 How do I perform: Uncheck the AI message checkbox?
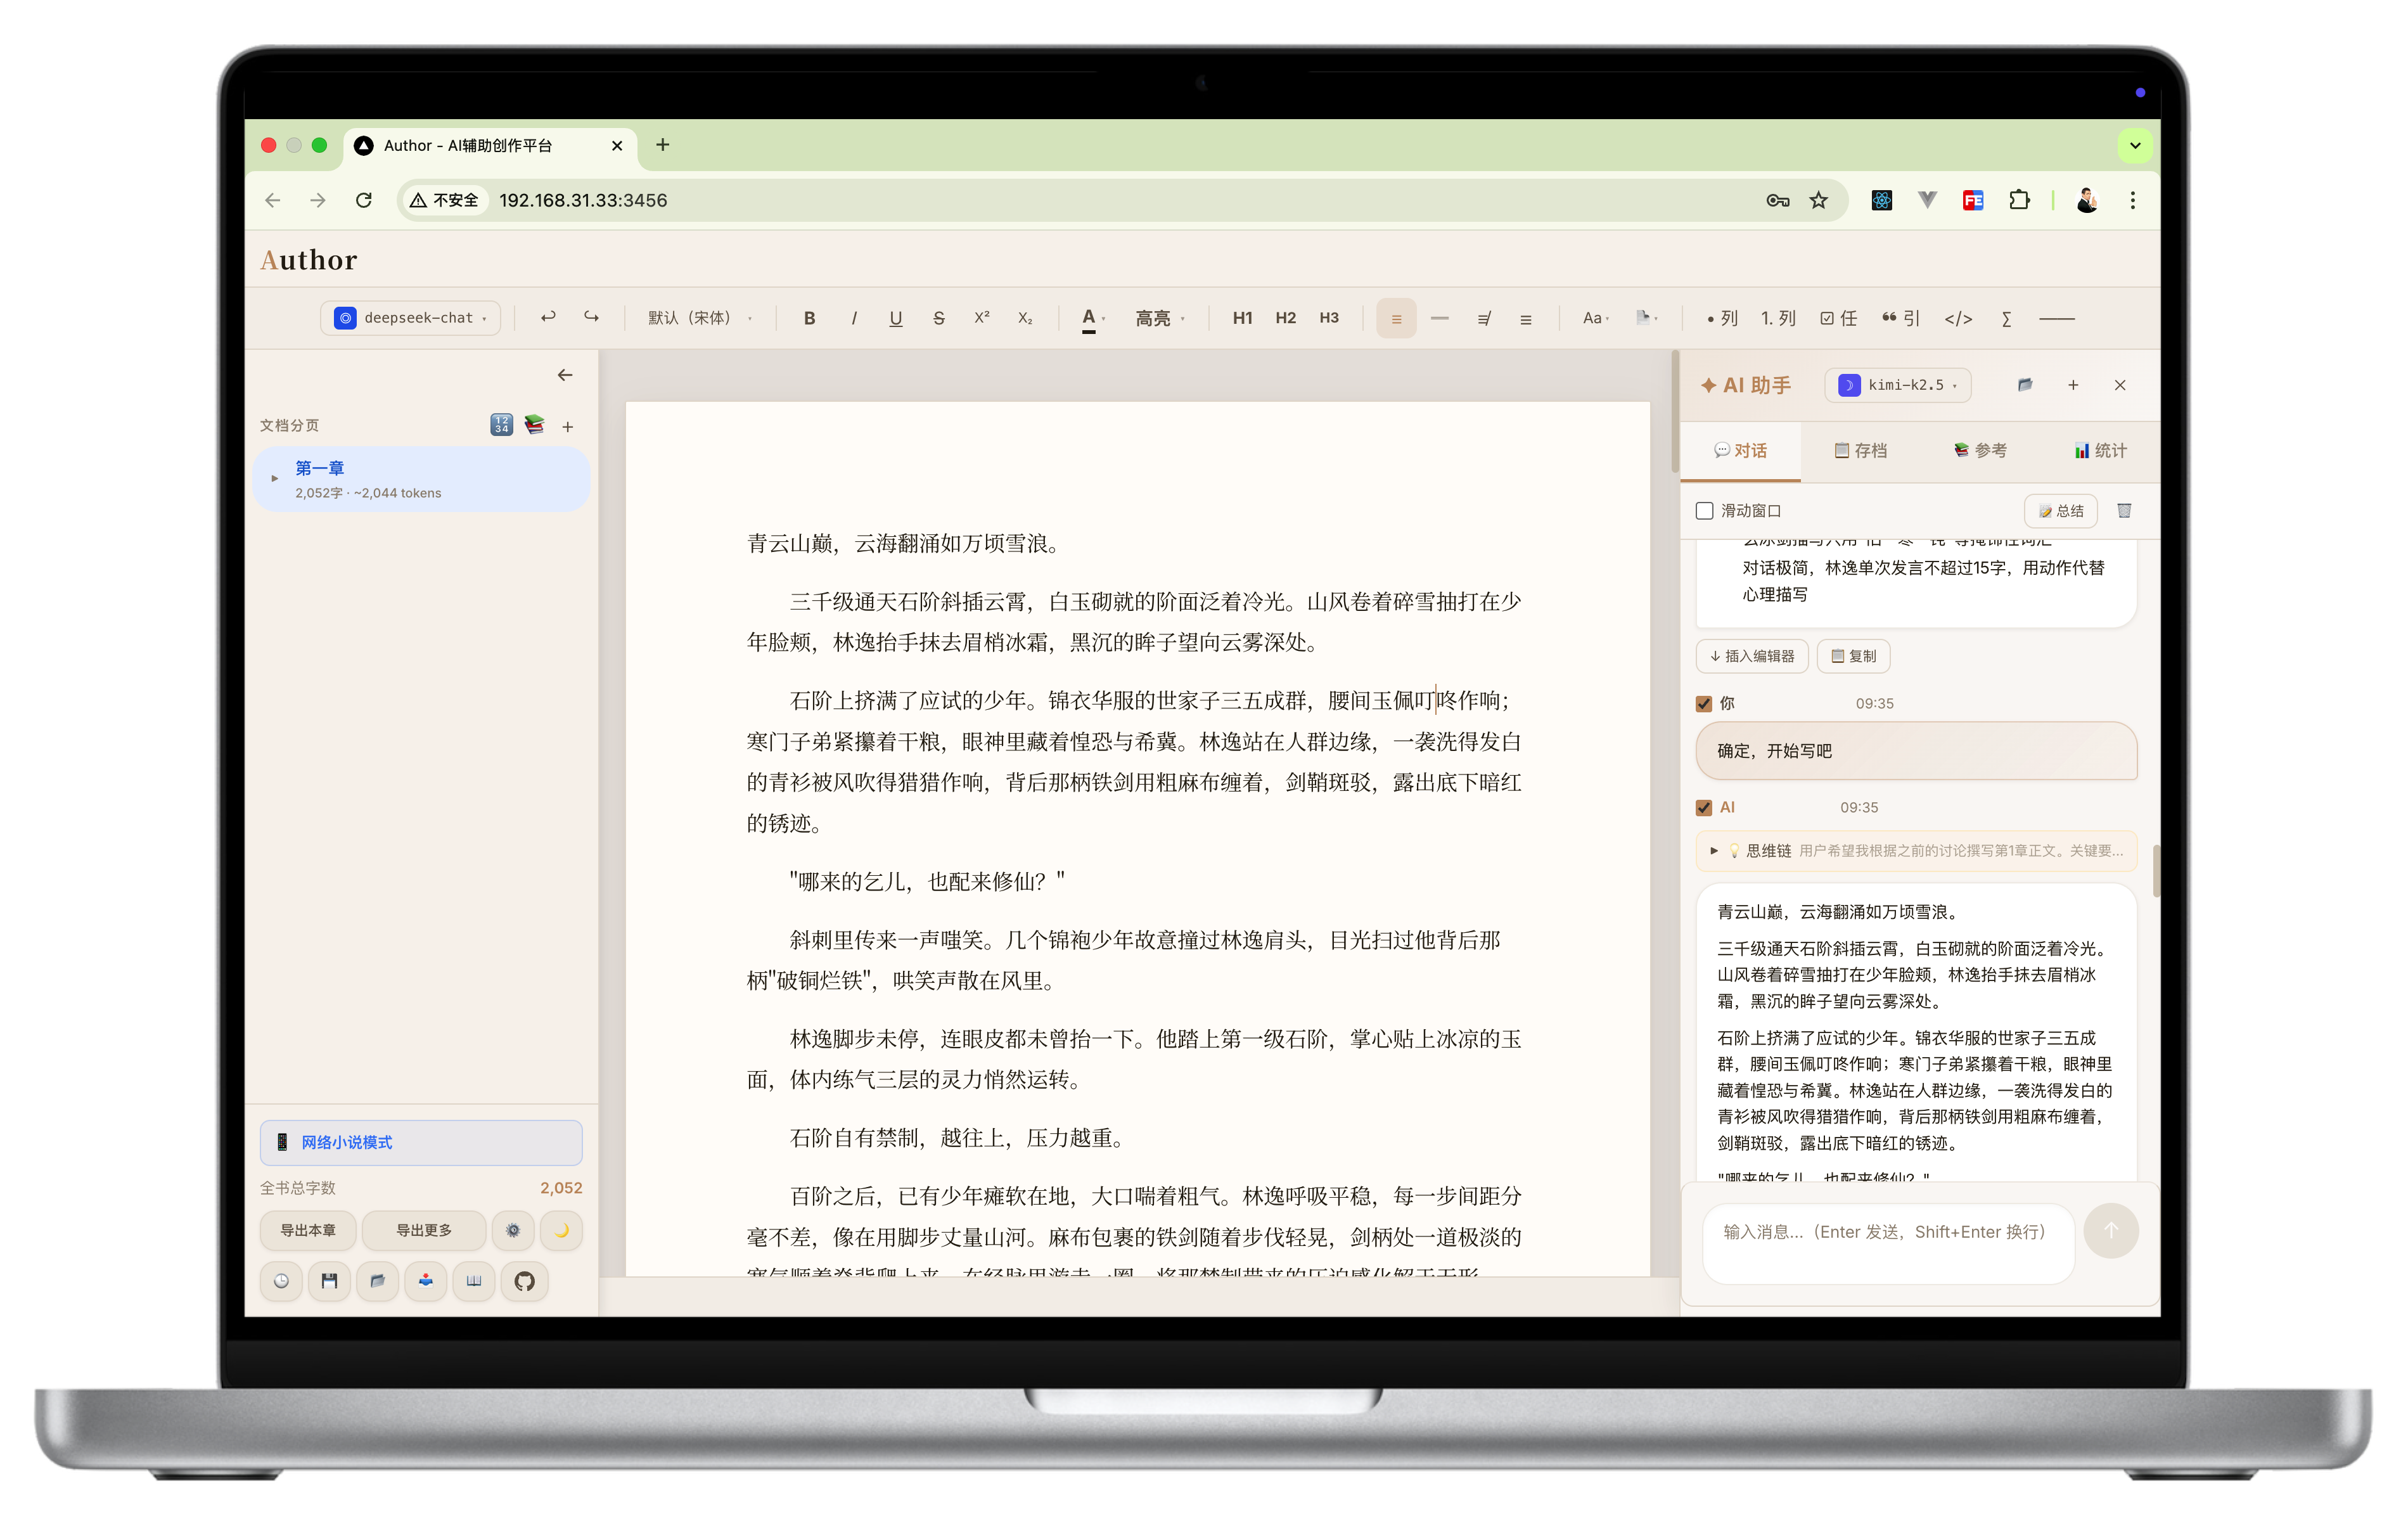[1705, 808]
